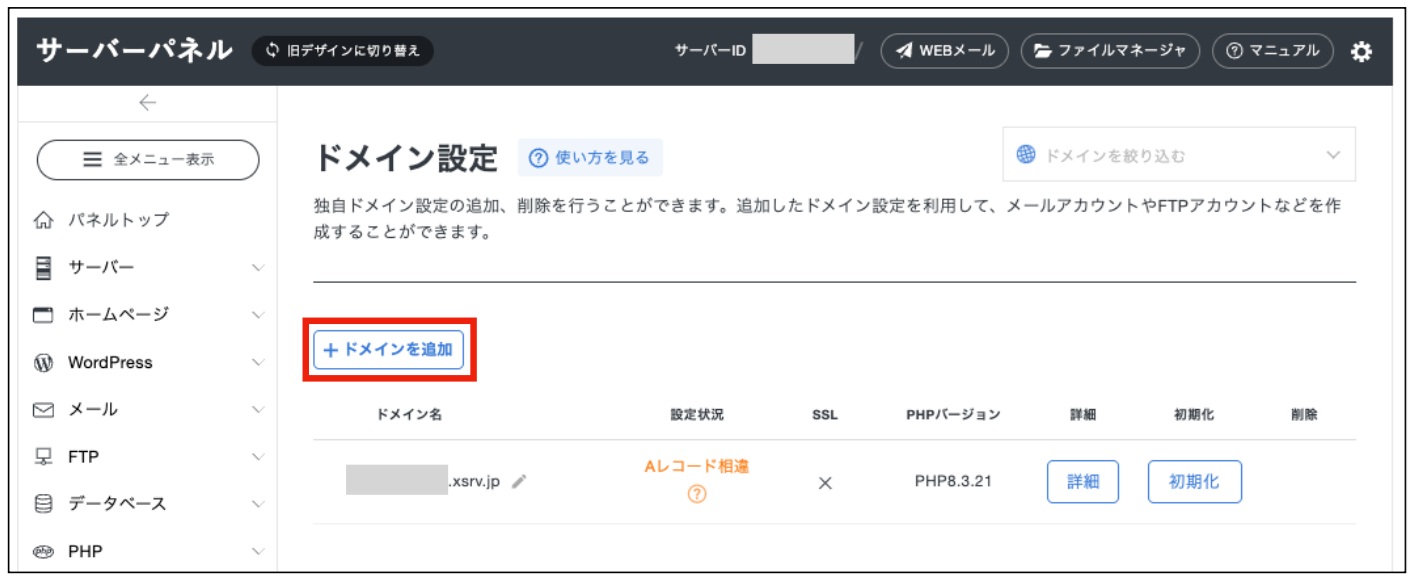Click the settings gear icon
The image size is (1414, 580).
[x=1361, y=52]
